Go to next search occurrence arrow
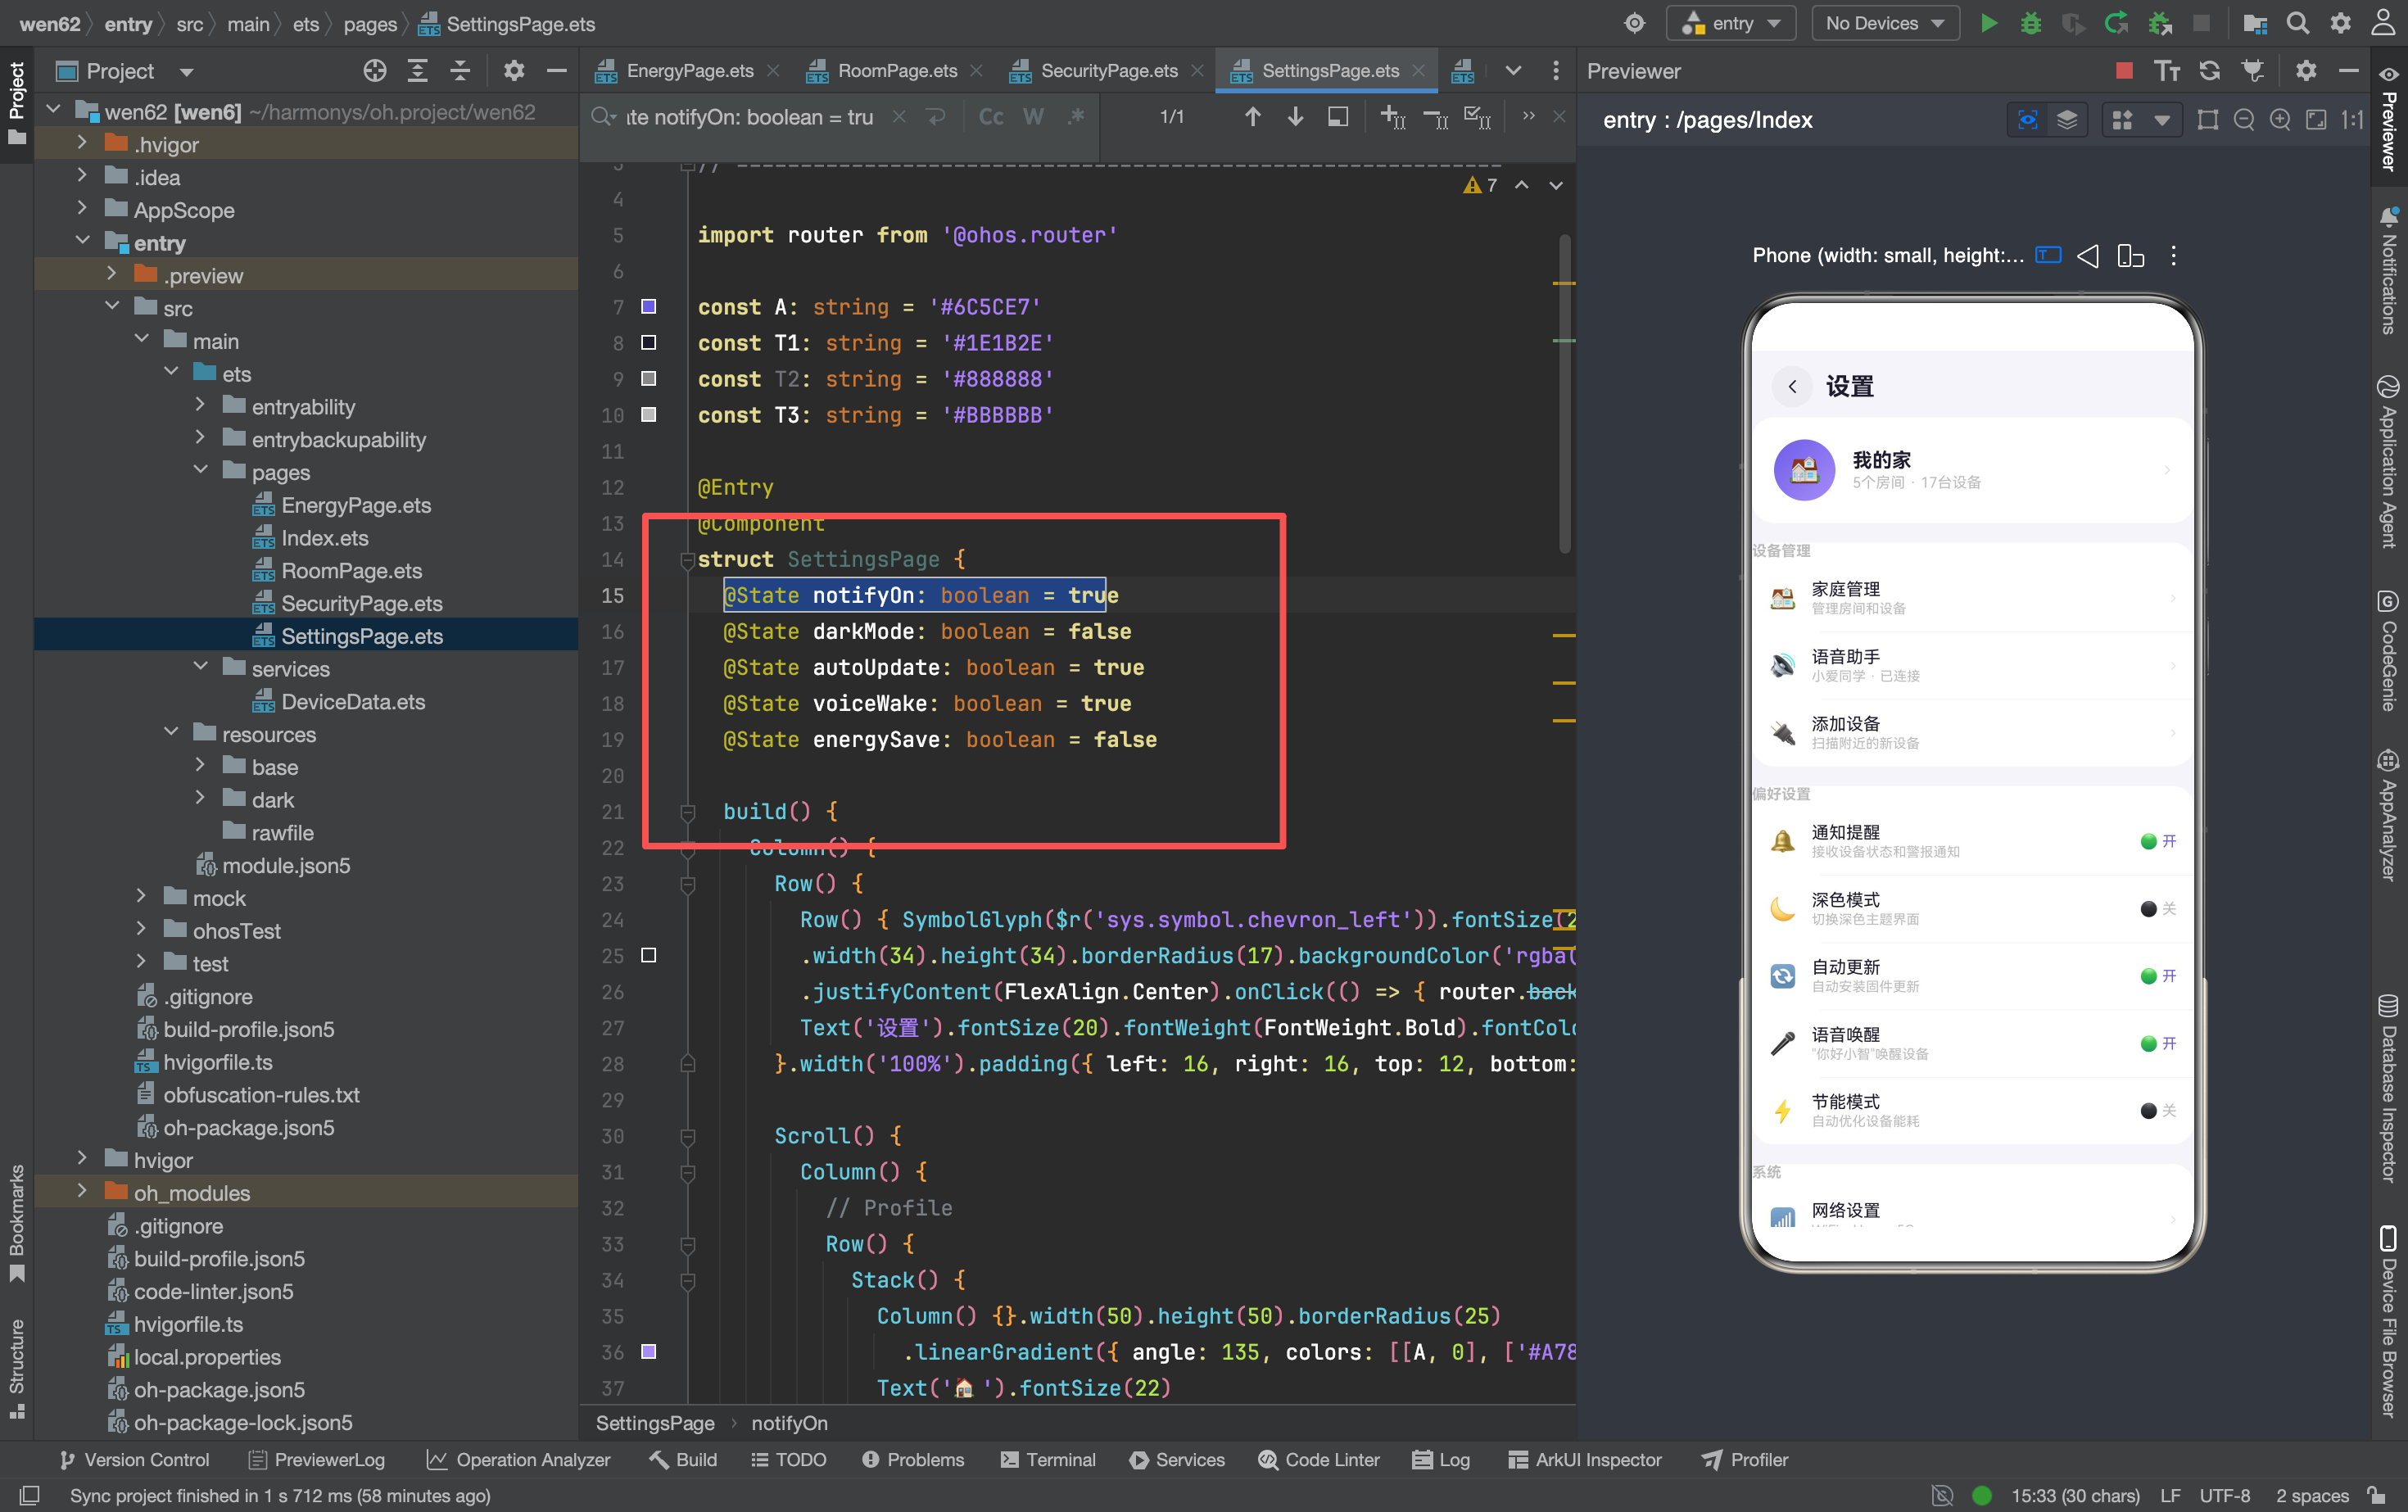Viewport: 2408px width, 1512px height. 1295,117
